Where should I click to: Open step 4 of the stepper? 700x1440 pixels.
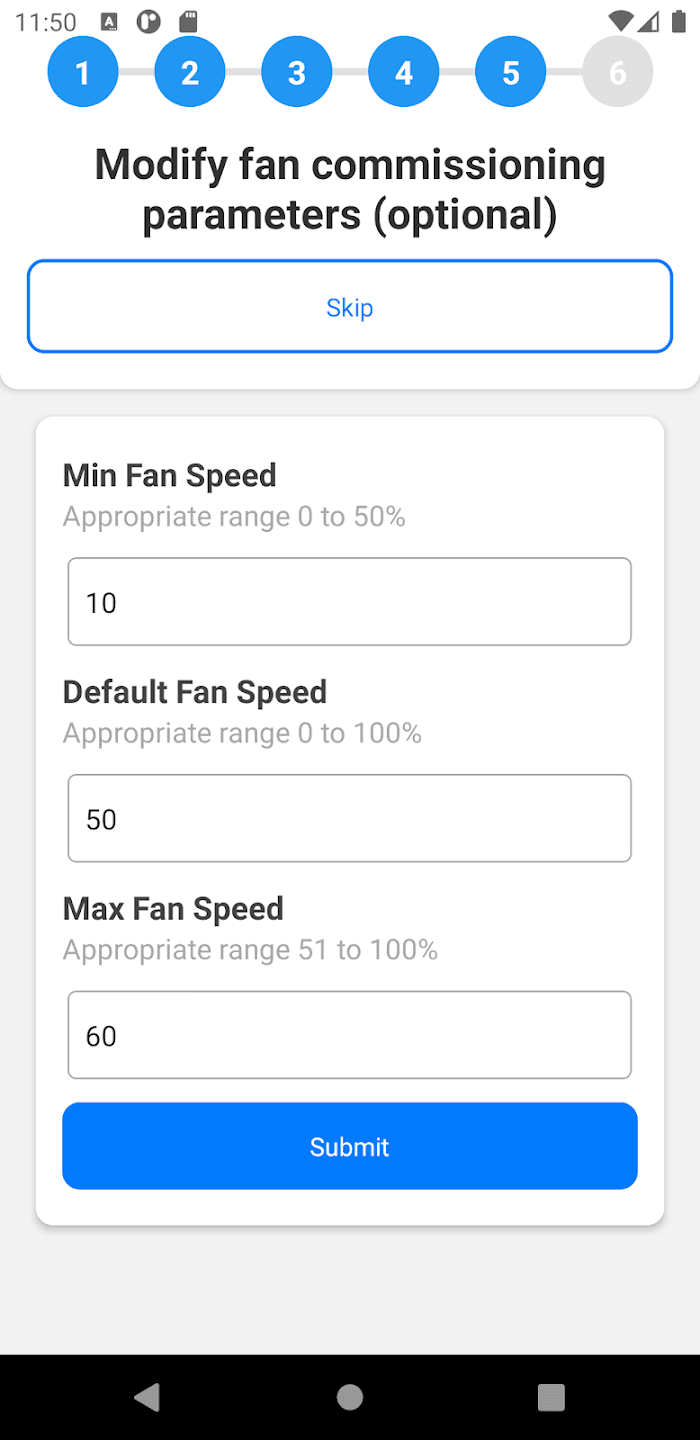(x=404, y=72)
